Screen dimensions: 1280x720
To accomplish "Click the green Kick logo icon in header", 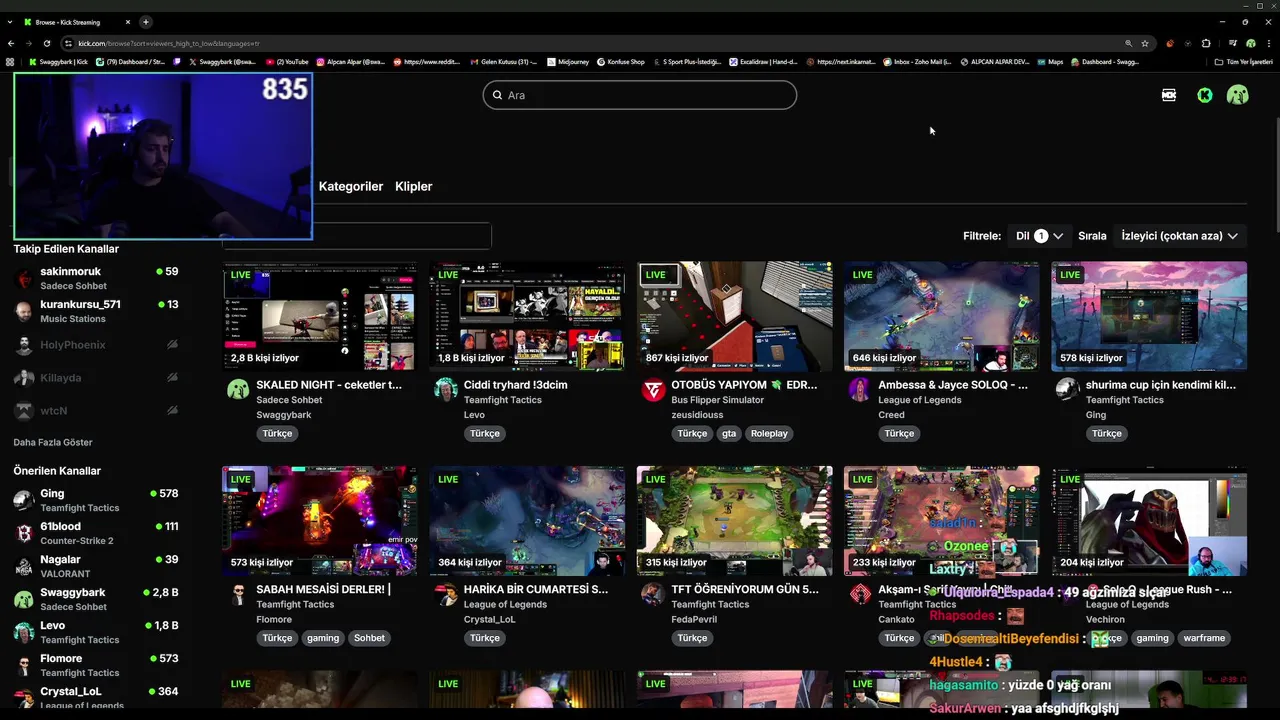I will click(1205, 95).
